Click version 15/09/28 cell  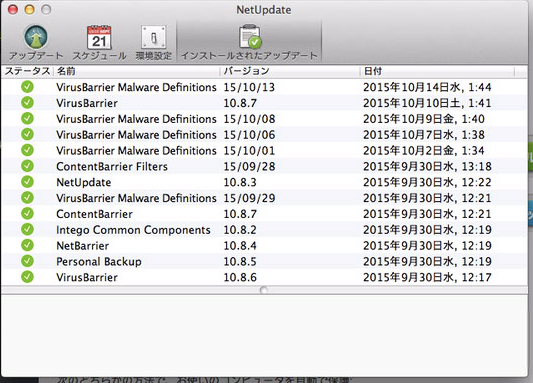249,167
